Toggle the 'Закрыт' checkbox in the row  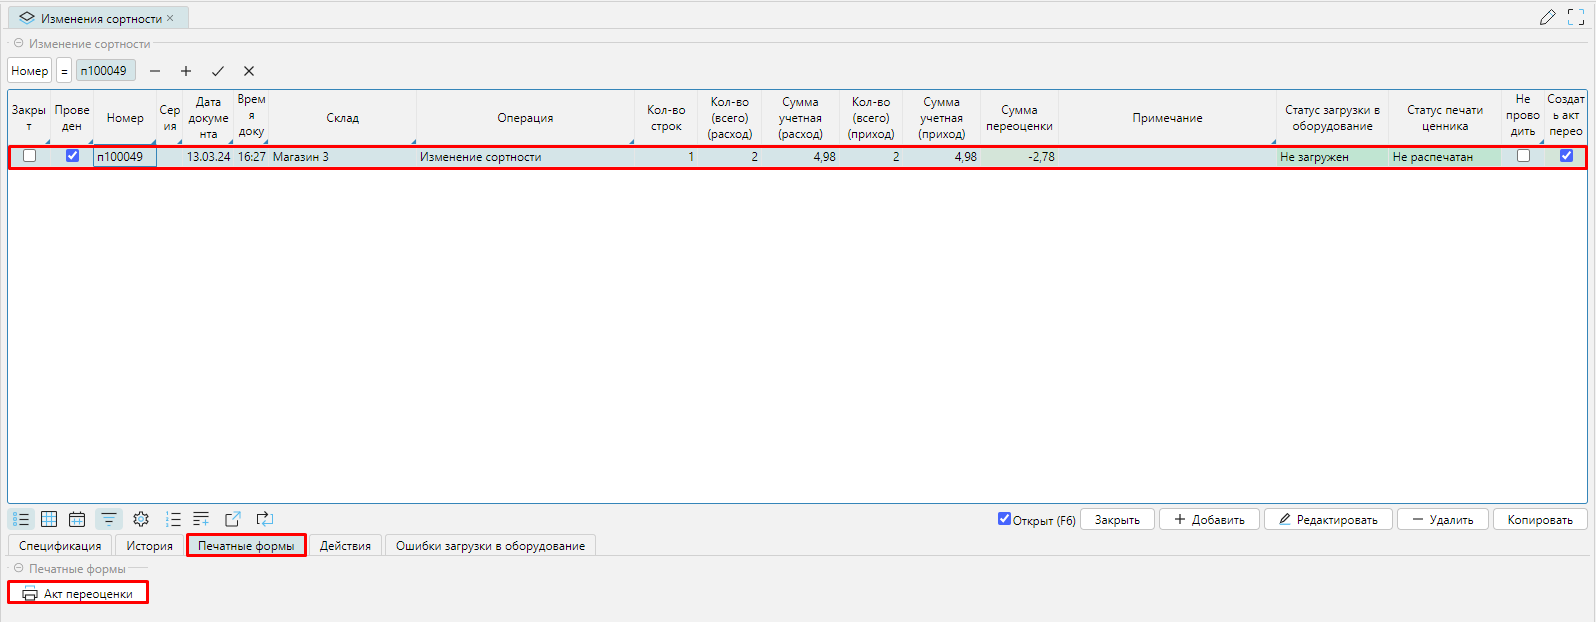(30, 156)
